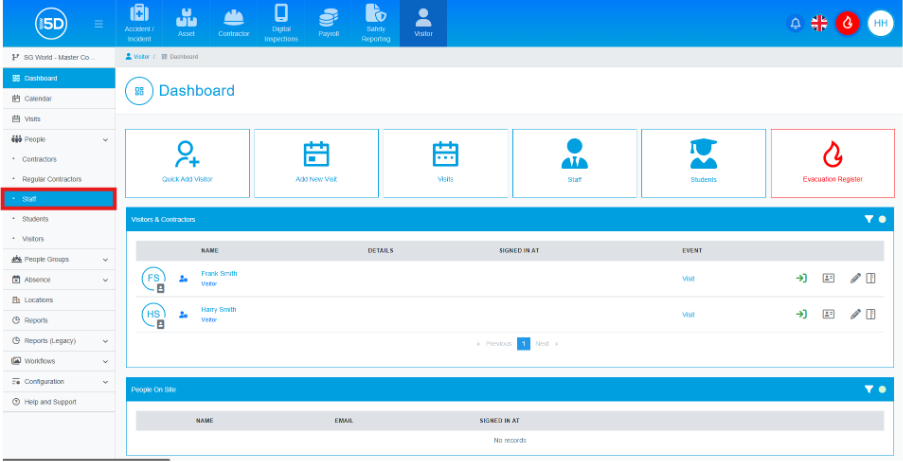Click the 5D logo

[x=52, y=24]
